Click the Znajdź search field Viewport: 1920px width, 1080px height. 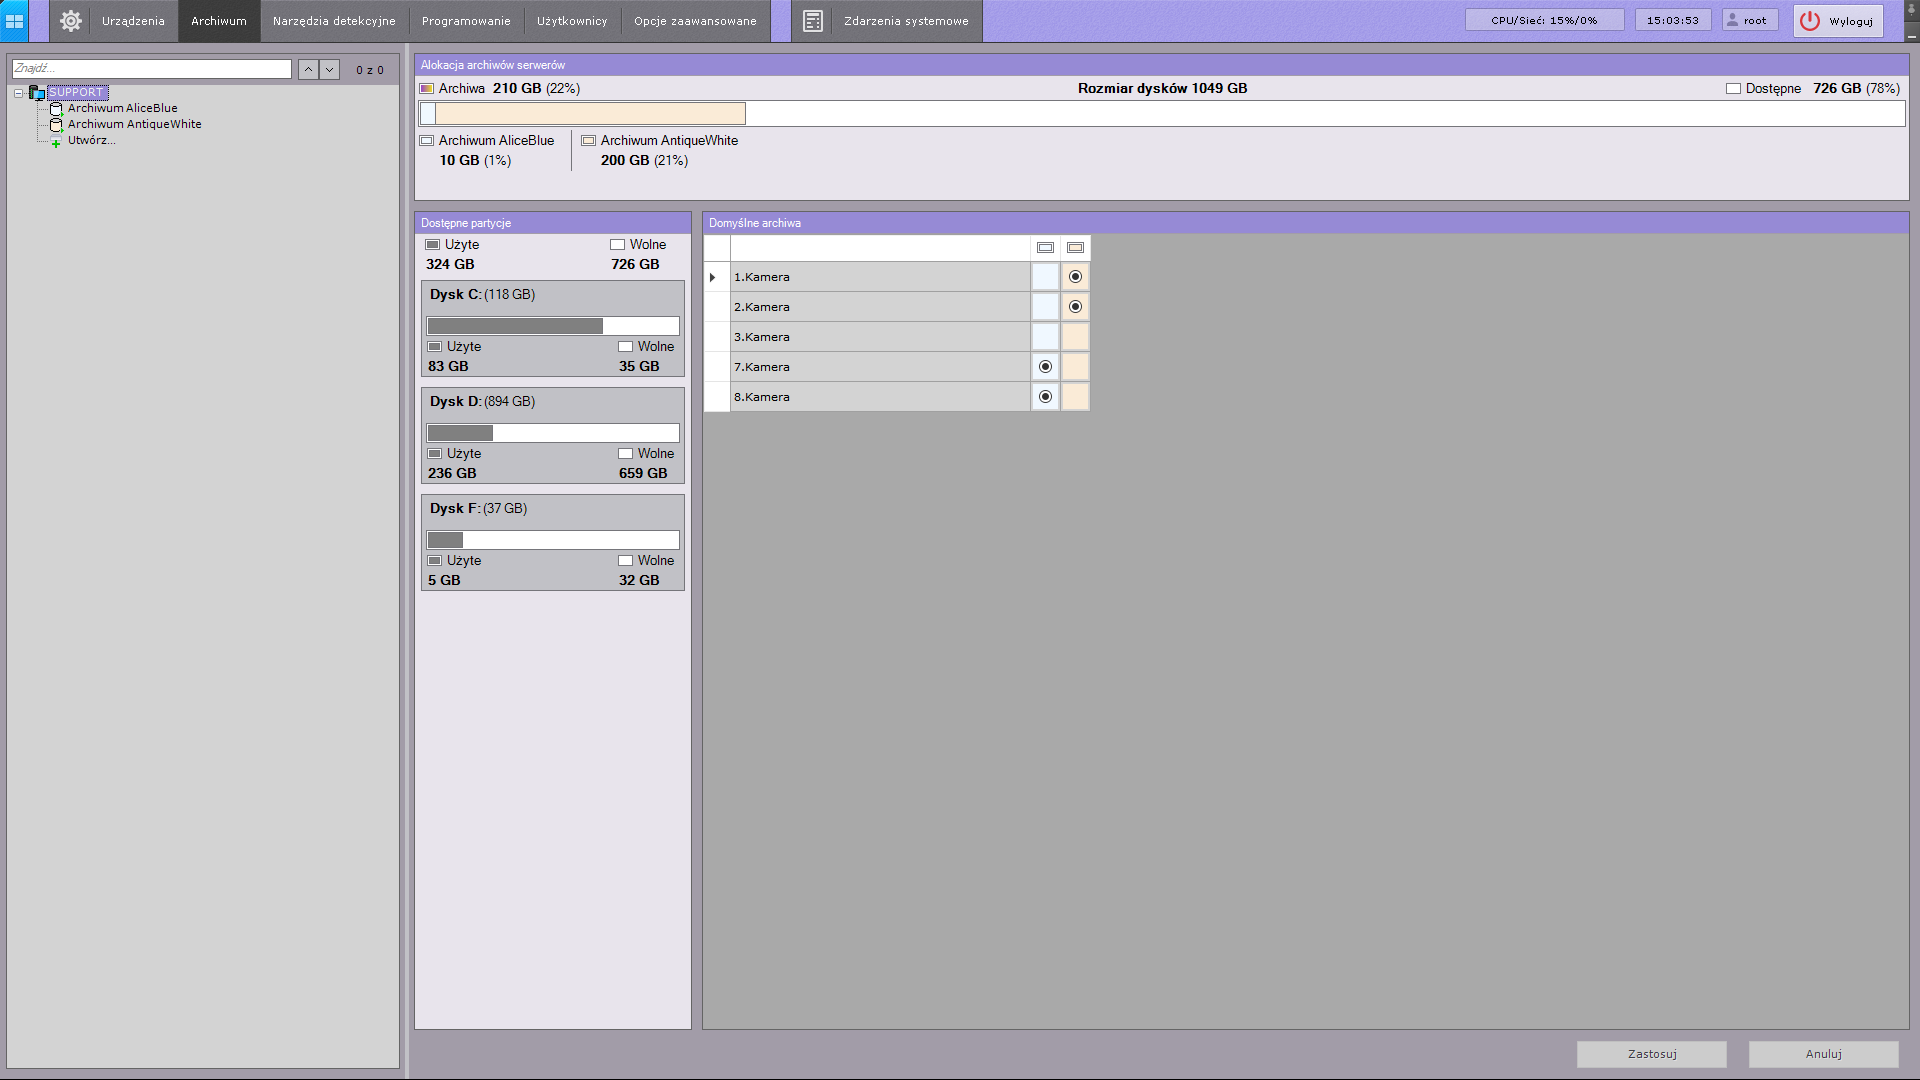pos(151,69)
